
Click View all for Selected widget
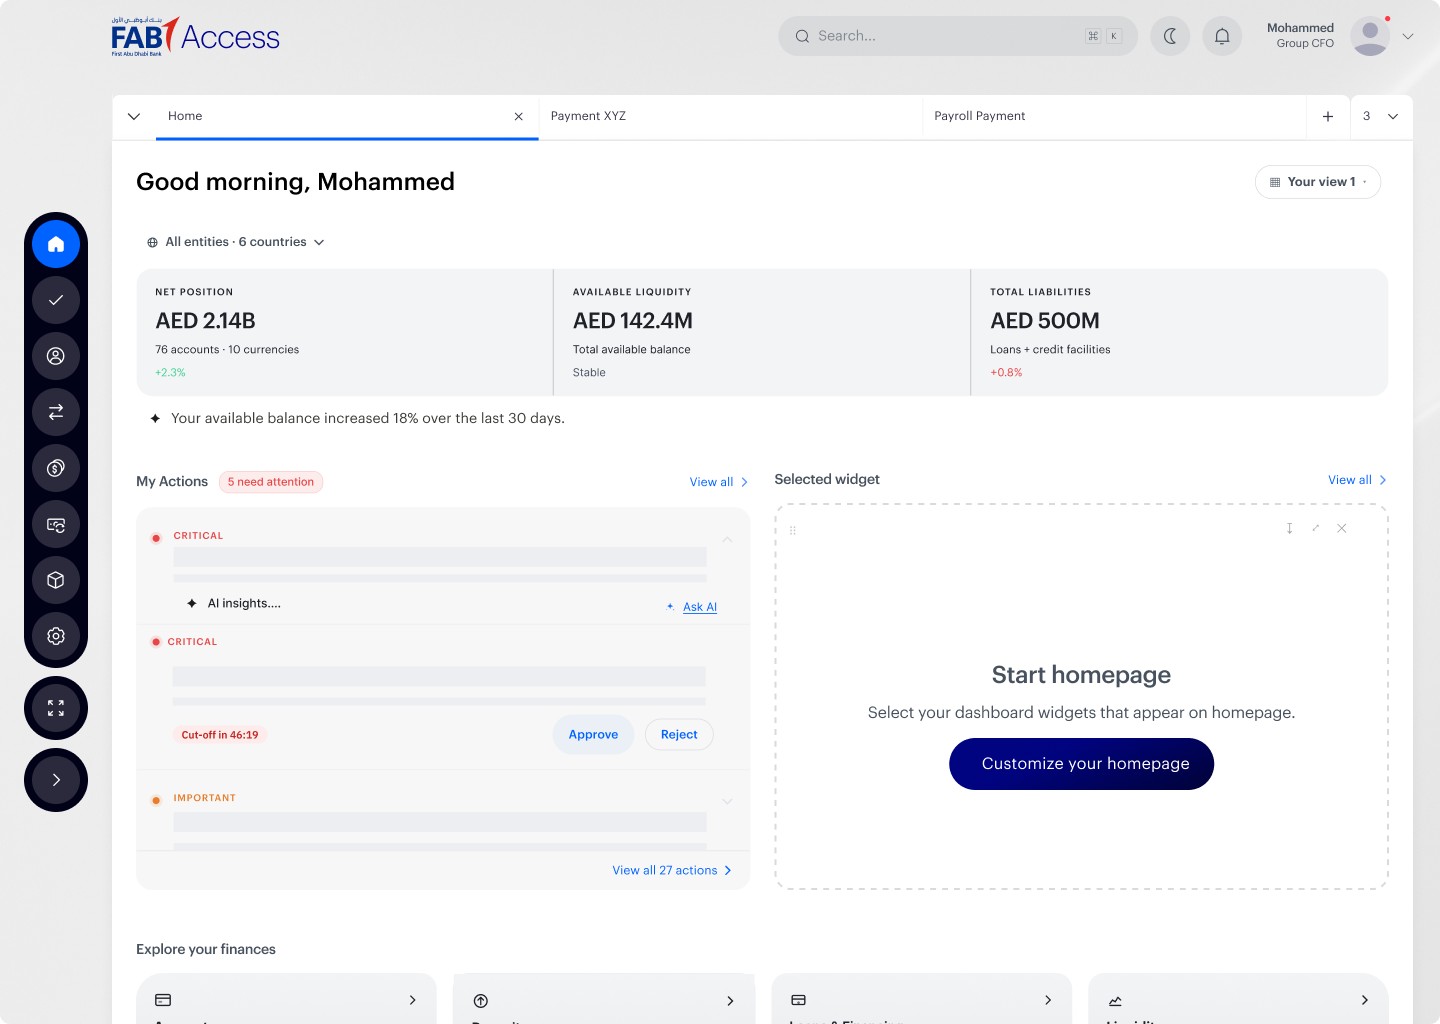(x=1357, y=480)
